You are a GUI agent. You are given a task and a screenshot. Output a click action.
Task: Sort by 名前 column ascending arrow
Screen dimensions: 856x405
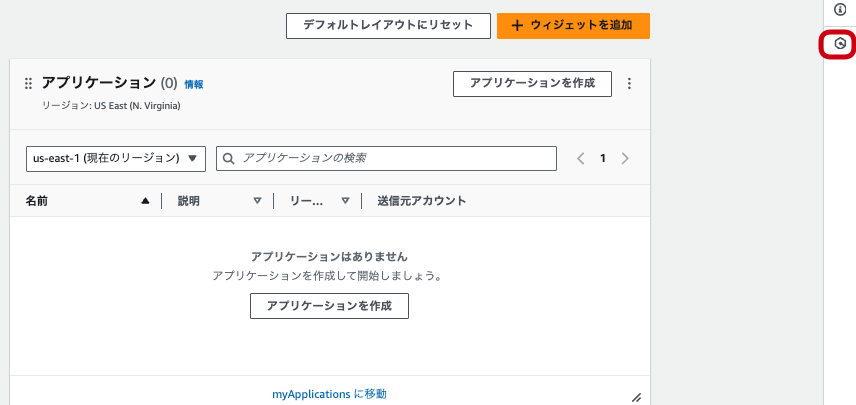[145, 201]
